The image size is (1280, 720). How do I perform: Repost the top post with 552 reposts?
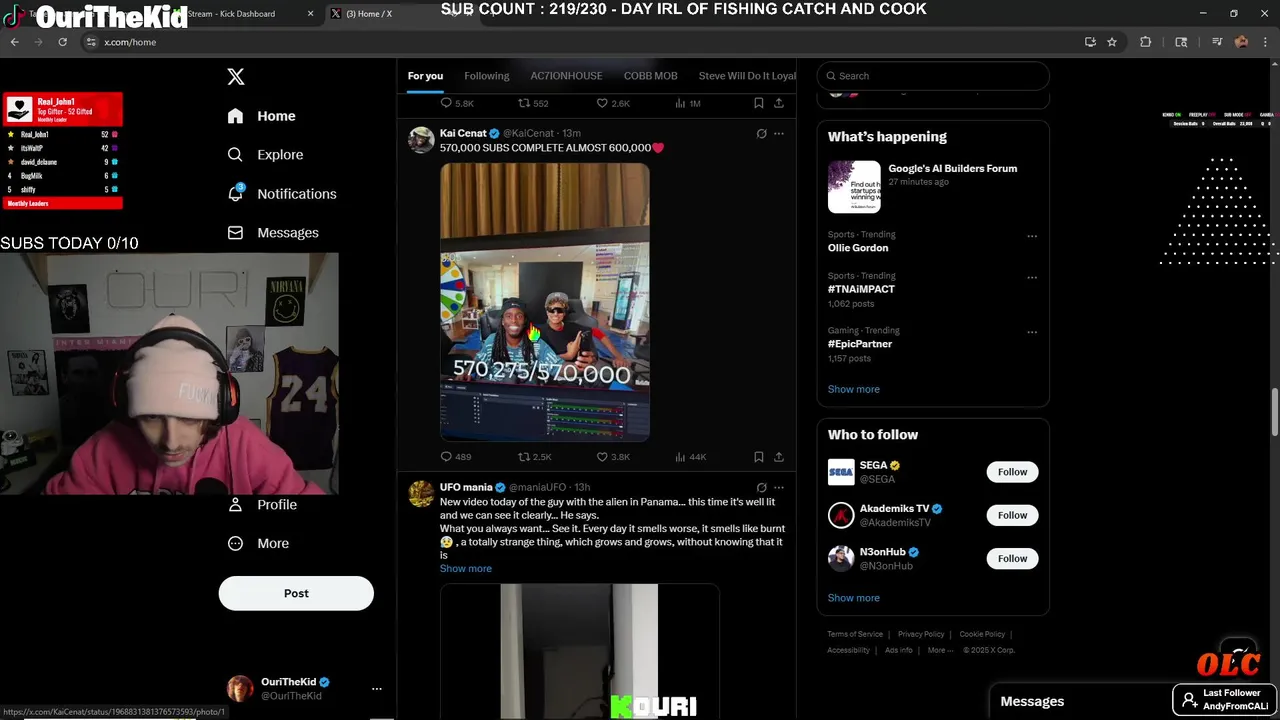tap(533, 103)
